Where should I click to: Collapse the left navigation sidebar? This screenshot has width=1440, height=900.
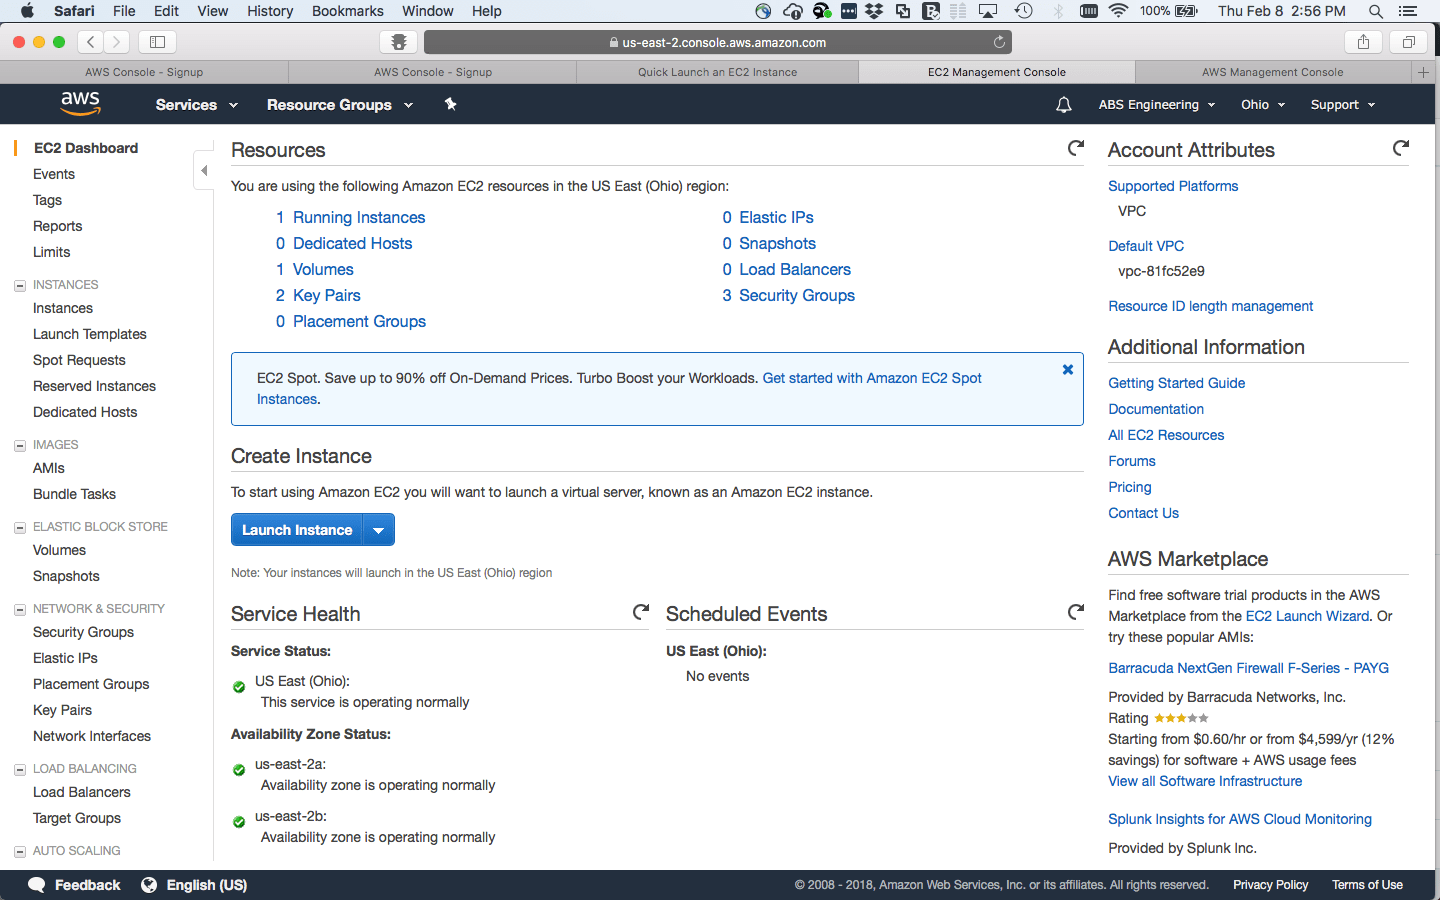pos(204,171)
